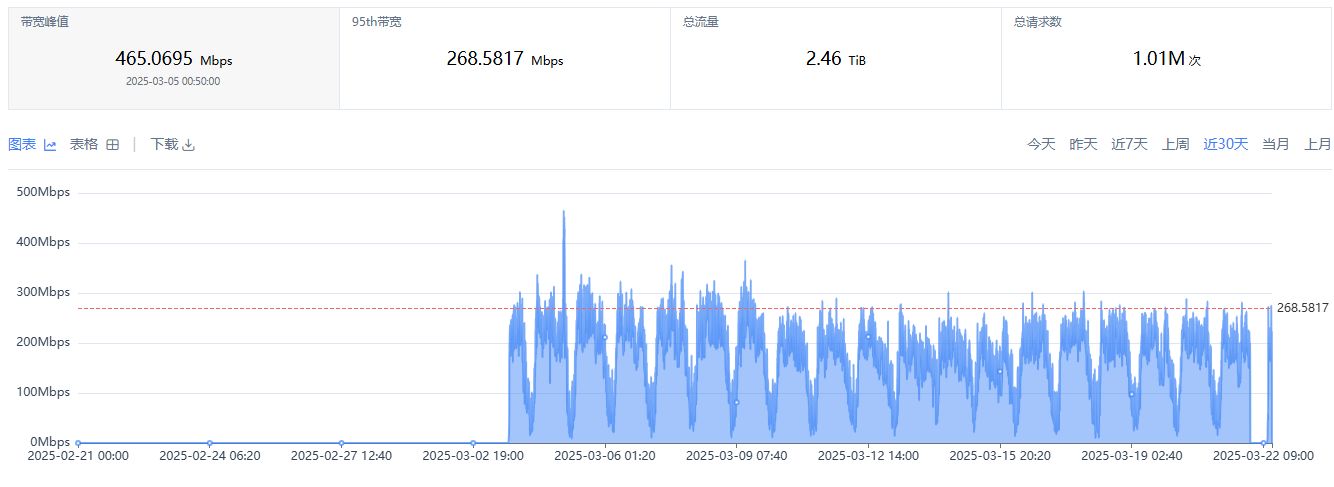1334x487 pixels.
Task: Click the baseline marker at 2025-02-24 06:20
Action: (209, 443)
